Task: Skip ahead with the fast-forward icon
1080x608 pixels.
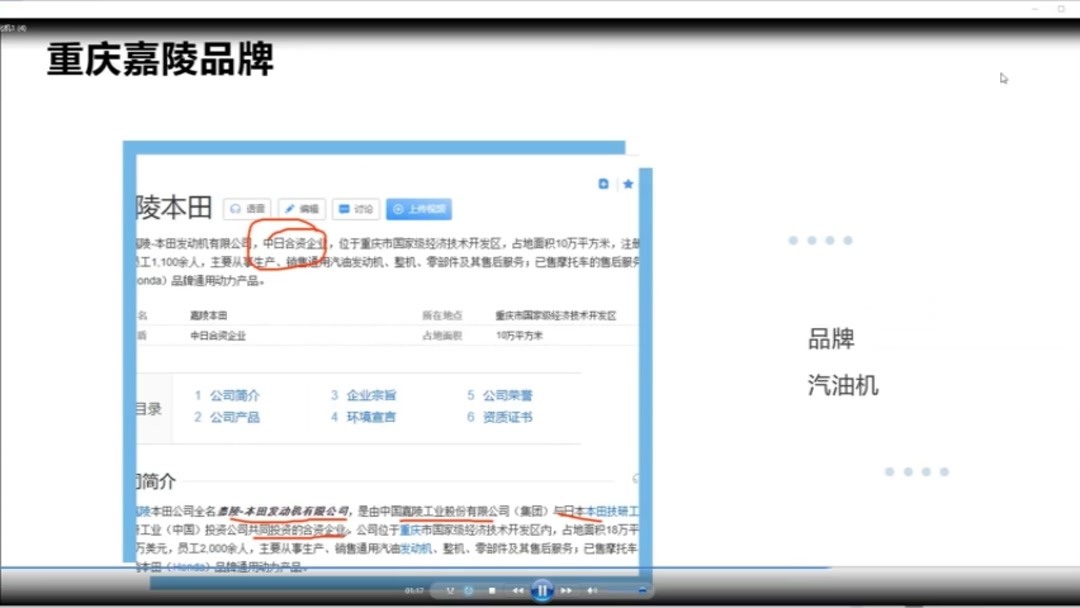Action: tap(566, 590)
